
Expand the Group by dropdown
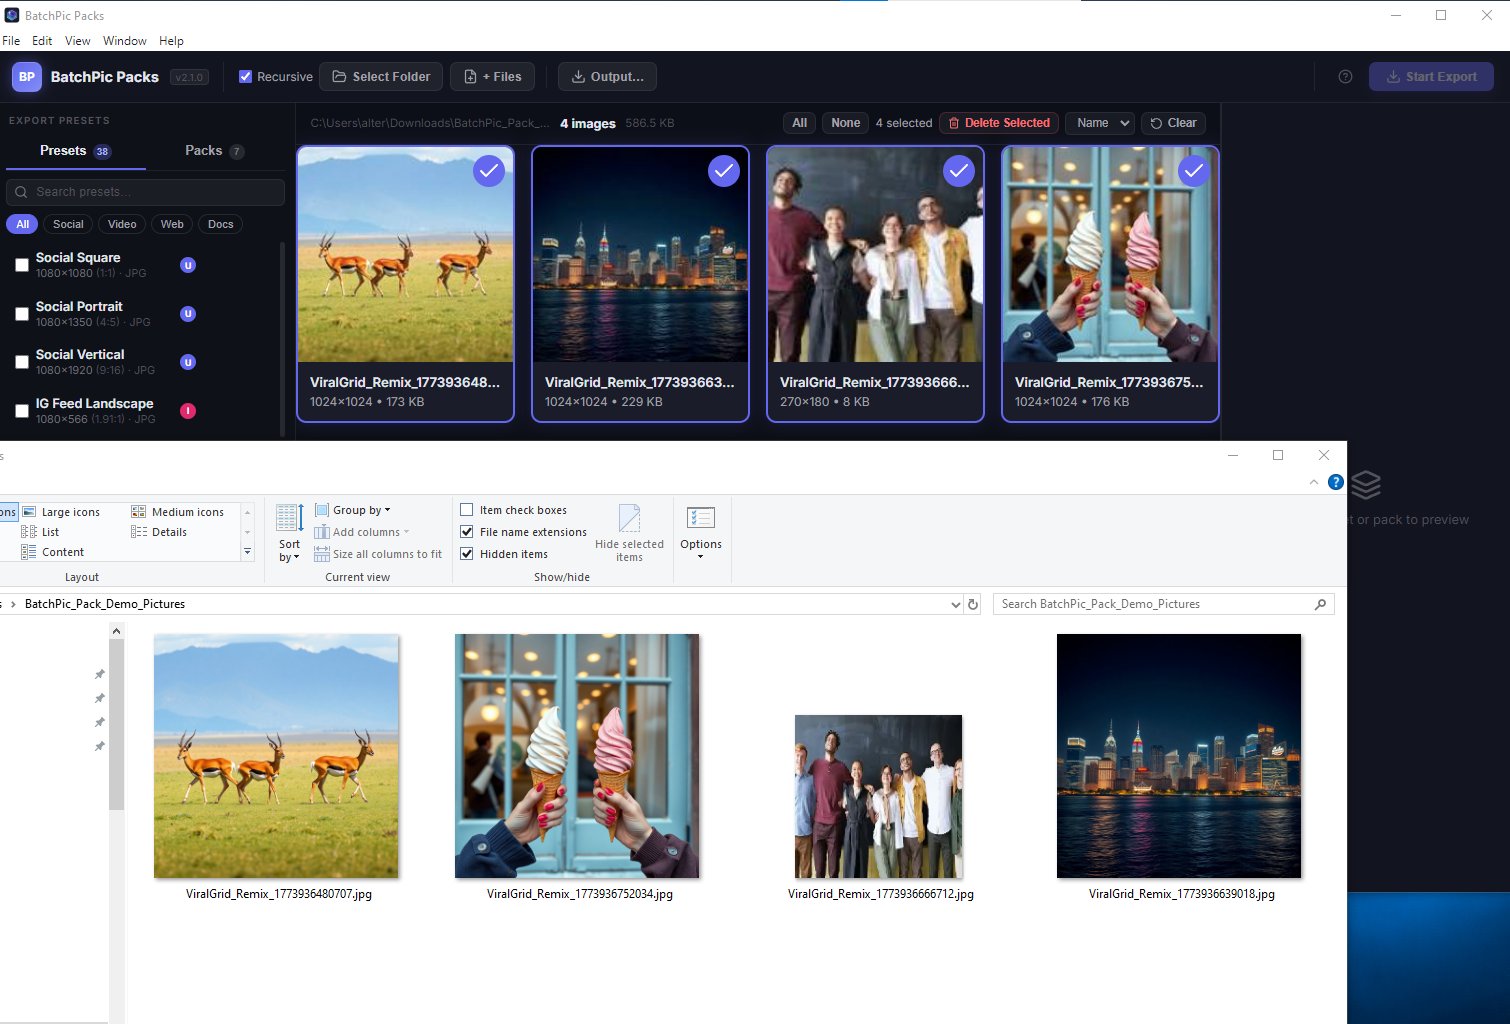360,510
